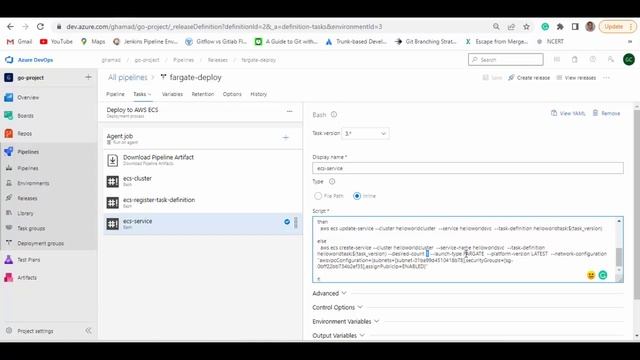
Task: Expand Output Variables section
Action: click(338, 336)
